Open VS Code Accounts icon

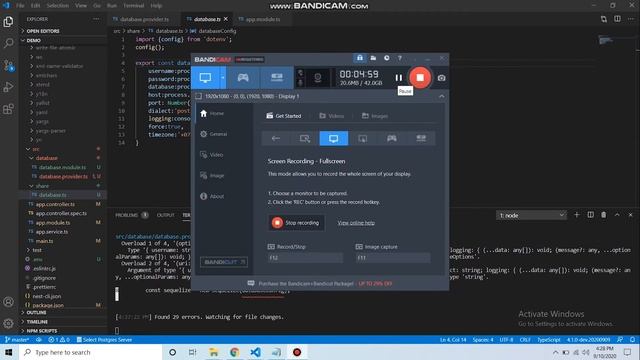[x=8, y=302]
